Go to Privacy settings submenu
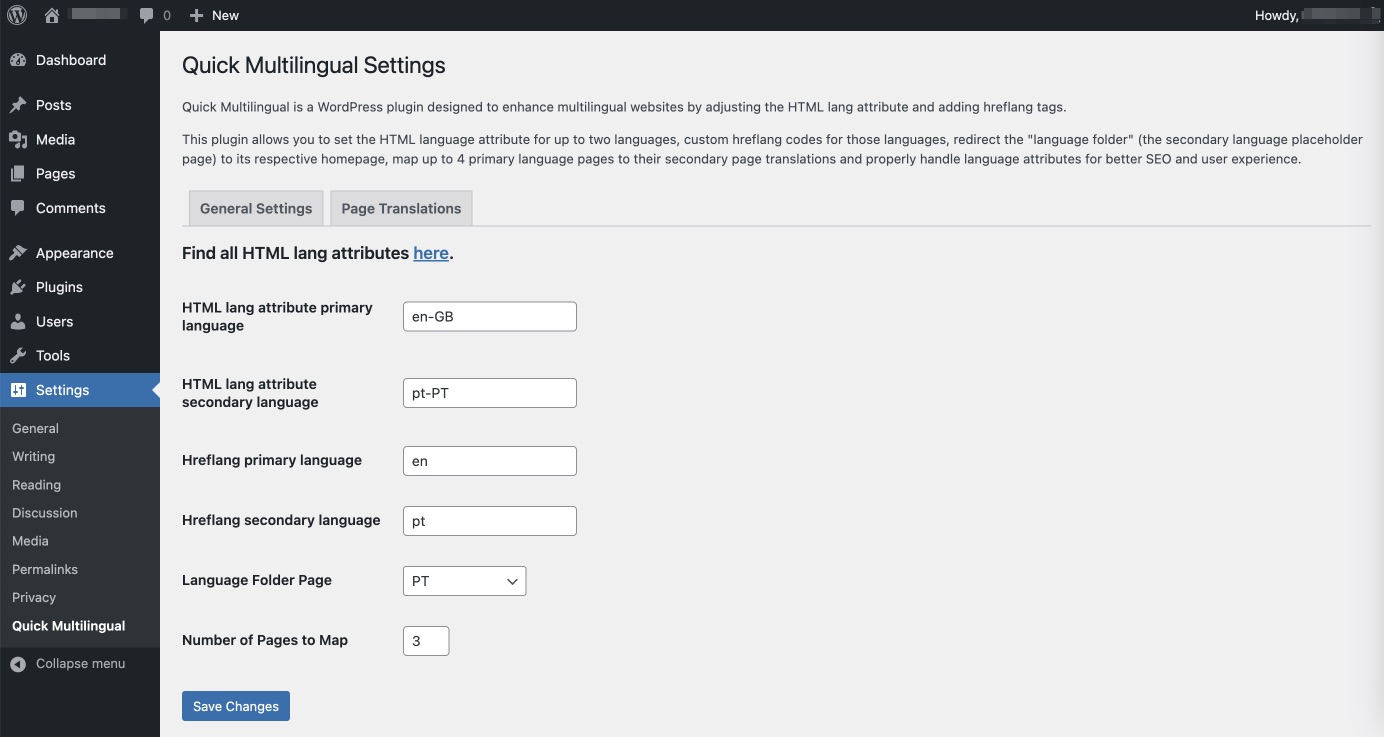 34,597
